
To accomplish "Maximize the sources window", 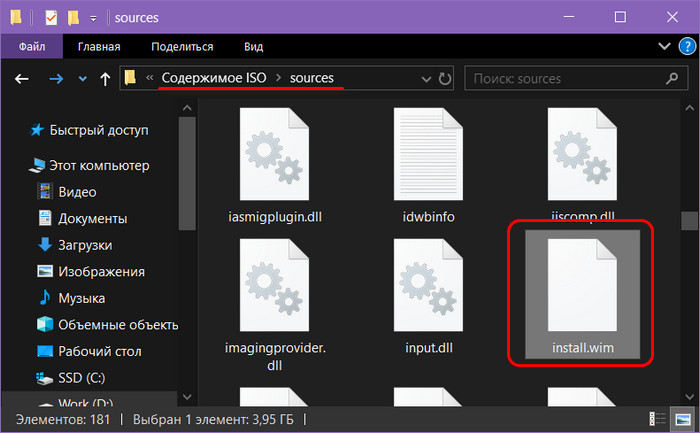I will click(x=620, y=17).
